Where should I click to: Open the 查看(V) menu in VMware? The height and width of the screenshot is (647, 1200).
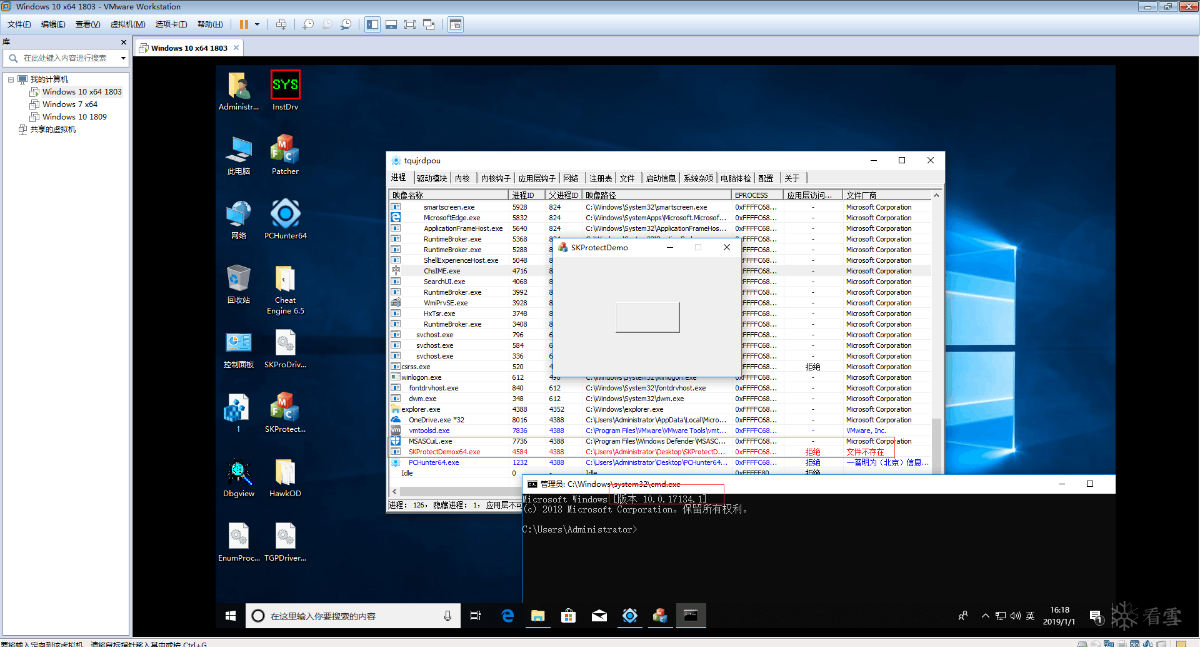click(x=87, y=23)
